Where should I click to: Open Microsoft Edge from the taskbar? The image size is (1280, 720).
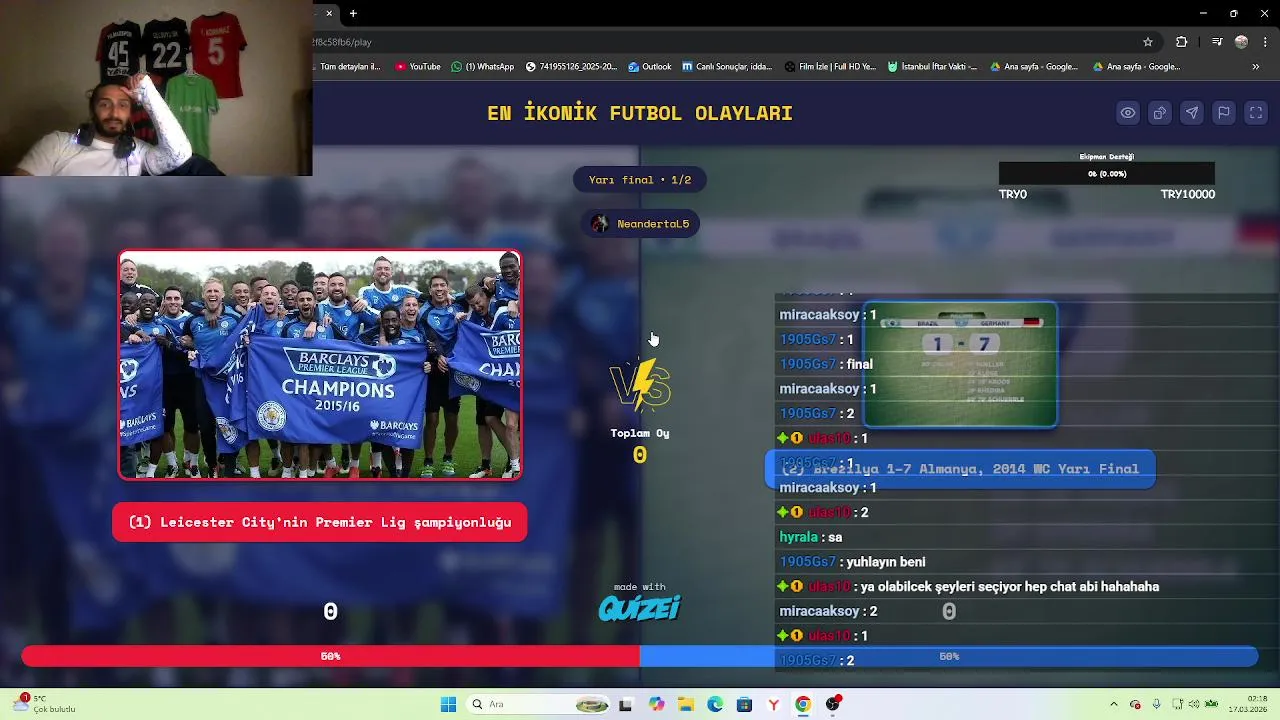(715, 704)
